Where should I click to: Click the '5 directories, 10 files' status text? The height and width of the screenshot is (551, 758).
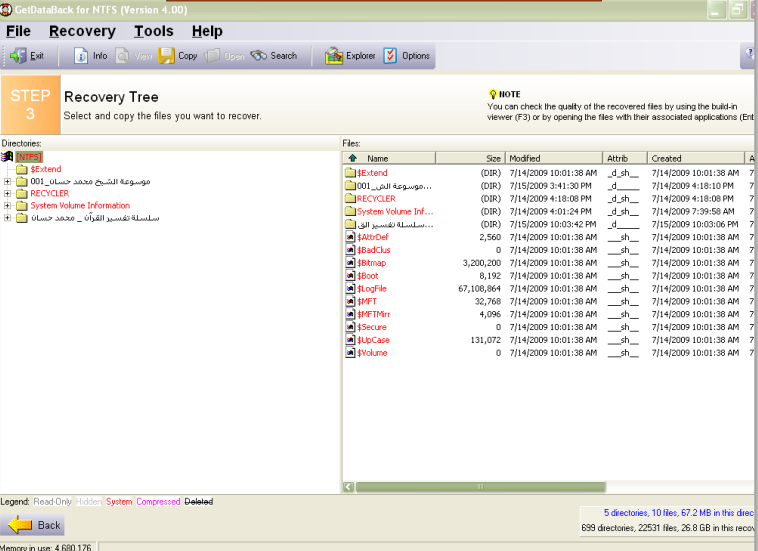pyautogui.click(x=678, y=513)
